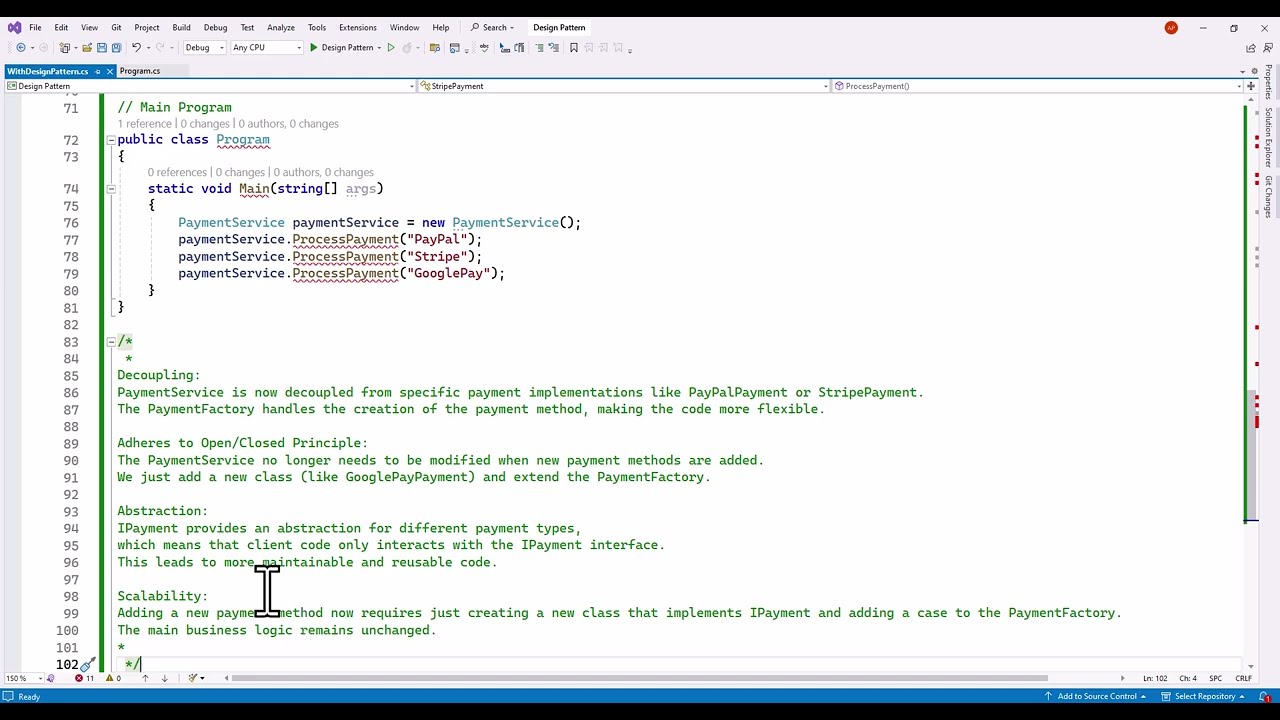Viewport: 1280px width, 720px height.
Task: Click the warning count triangle indicator
Action: point(114,678)
